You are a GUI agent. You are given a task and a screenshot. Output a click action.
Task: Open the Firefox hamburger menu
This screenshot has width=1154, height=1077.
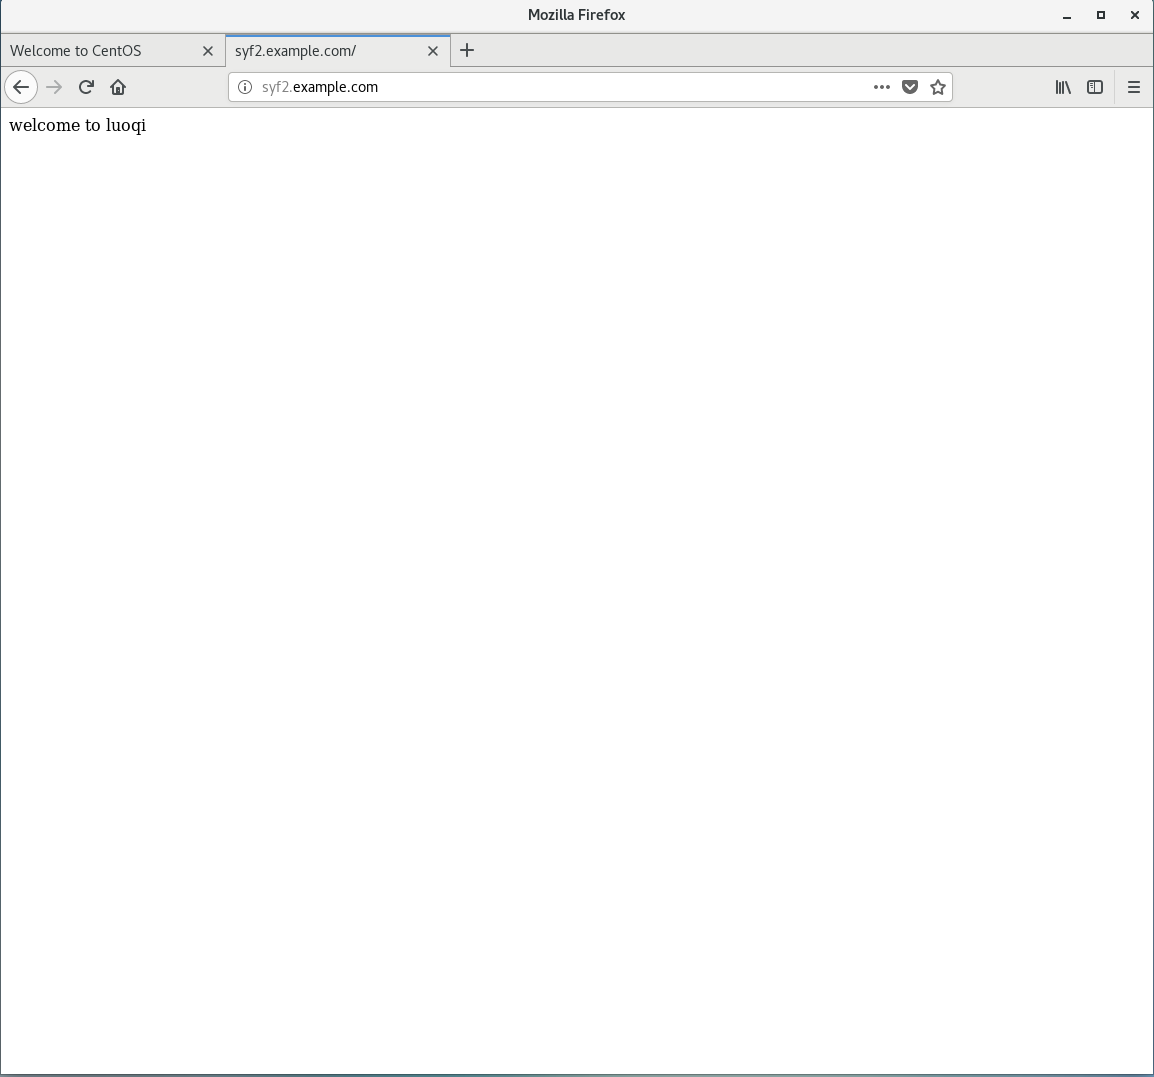(1133, 87)
